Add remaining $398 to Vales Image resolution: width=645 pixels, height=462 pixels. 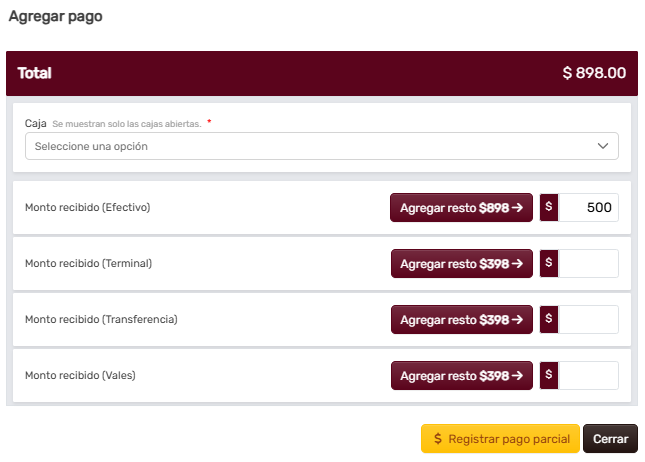point(461,376)
